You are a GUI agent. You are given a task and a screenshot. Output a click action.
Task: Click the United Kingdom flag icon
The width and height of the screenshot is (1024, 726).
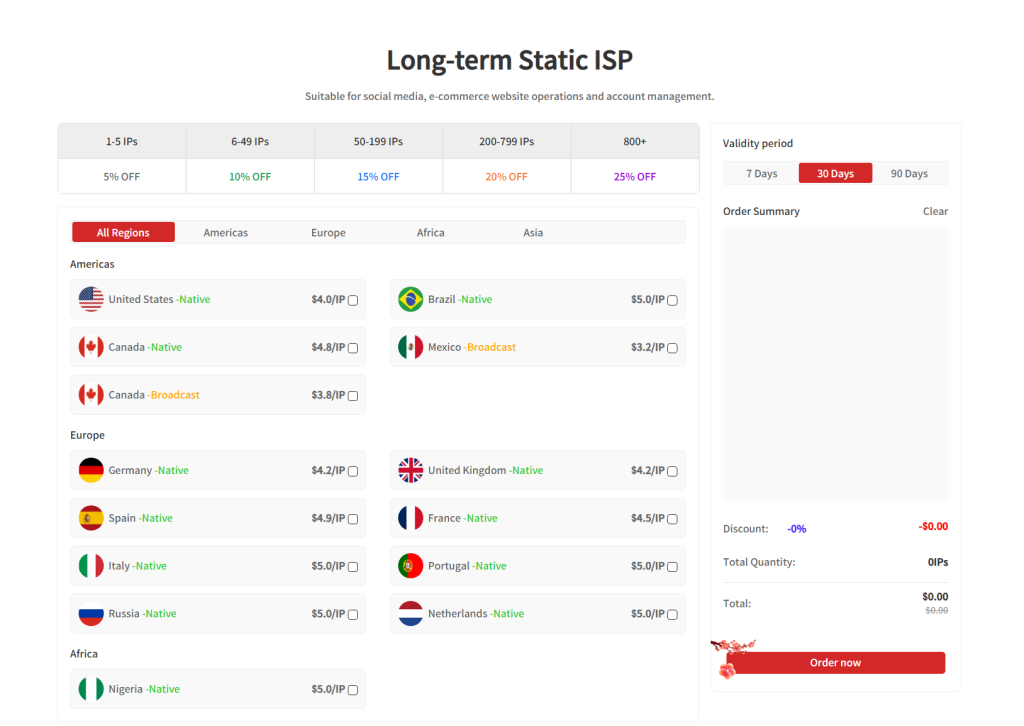410,470
